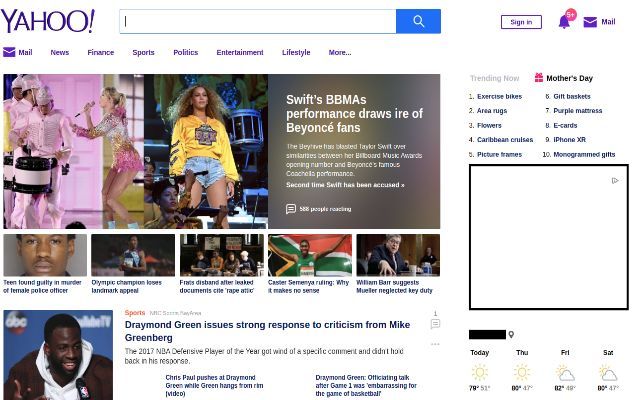Click the '588 people reacting' text
Image resolution: width=635 pixels, height=400 pixels.
tap(325, 209)
